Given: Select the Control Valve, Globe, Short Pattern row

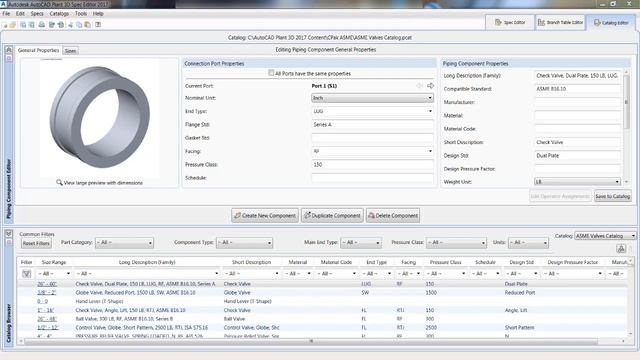Looking at the screenshot, I should (322, 327).
